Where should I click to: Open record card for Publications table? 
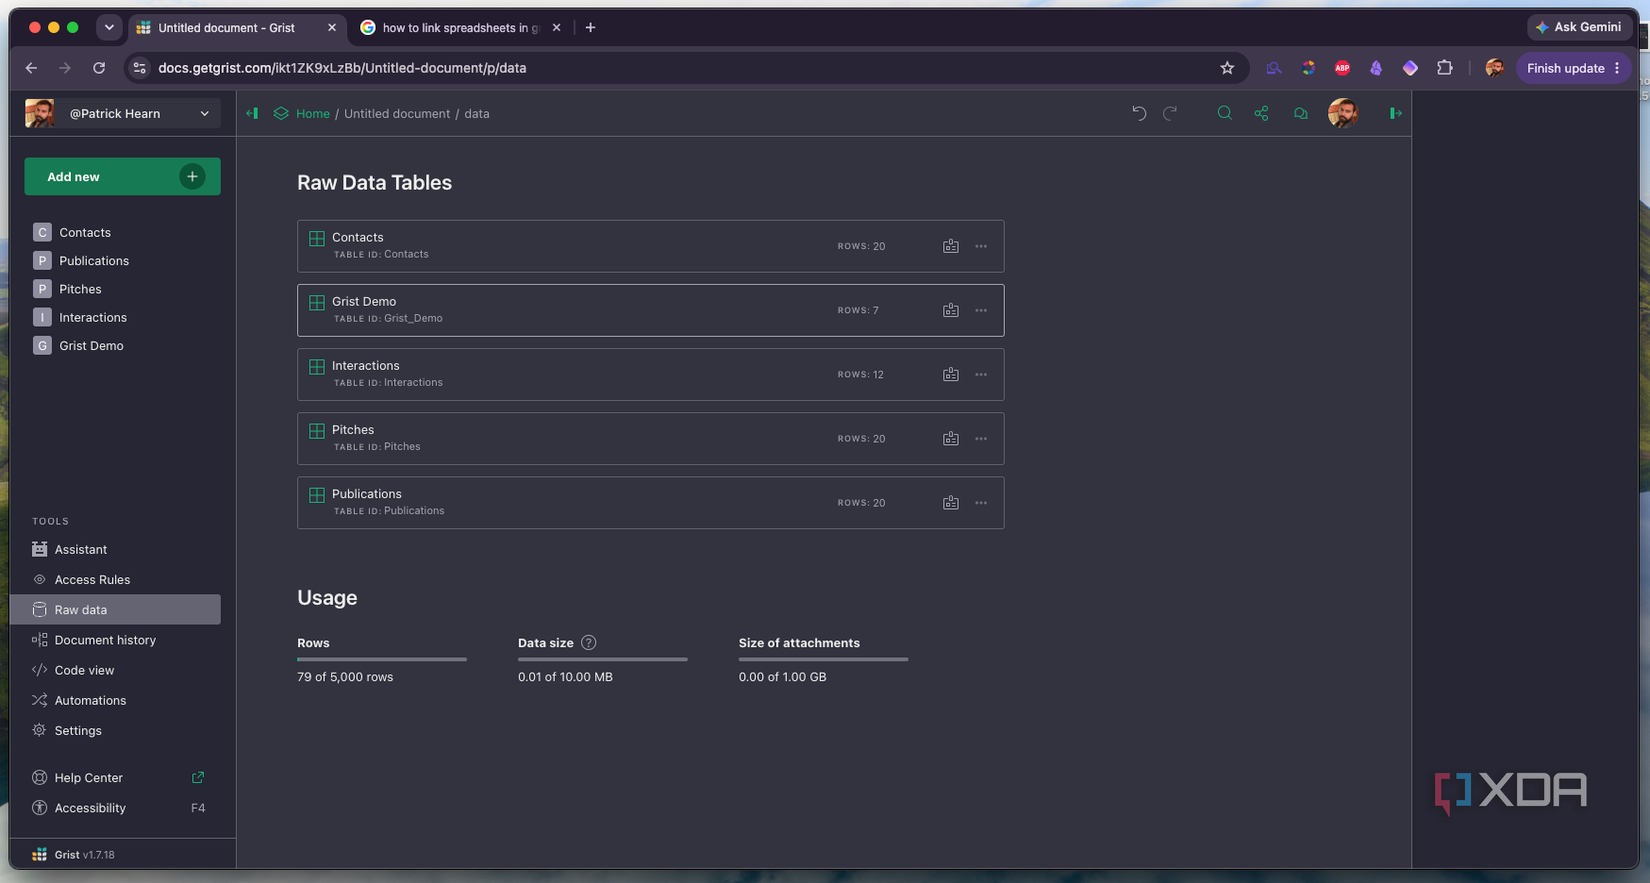pyautogui.click(x=950, y=502)
